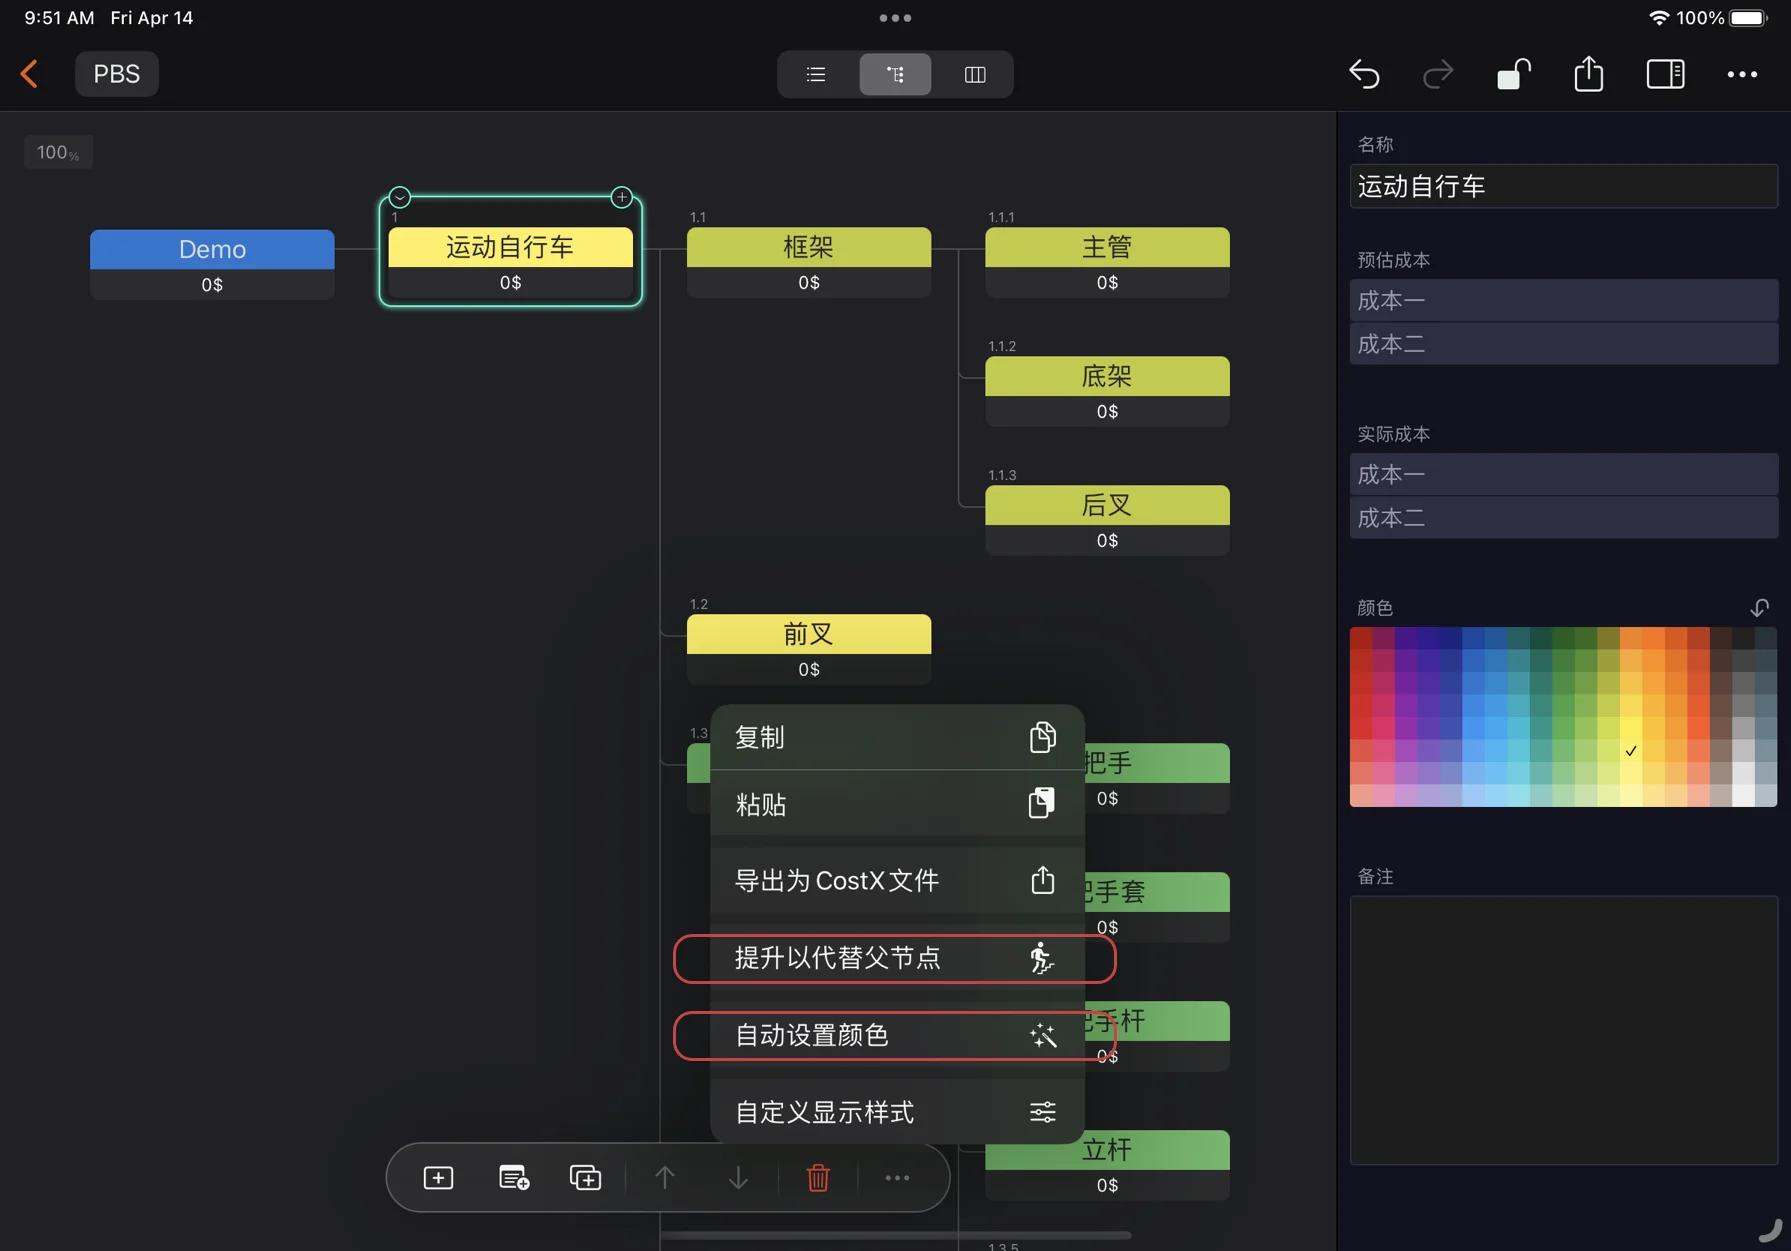Collapse the 运动自行车 node children

click(x=400, y=197)
